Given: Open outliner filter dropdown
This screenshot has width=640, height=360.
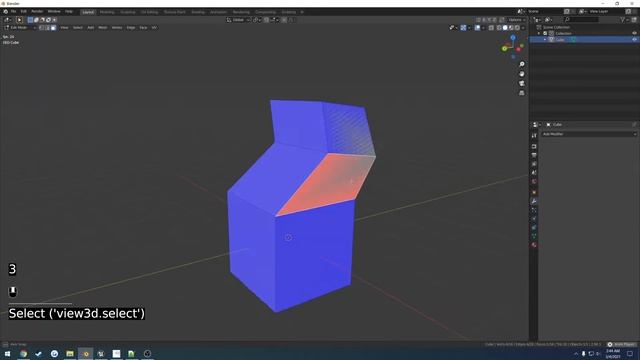Looking at the screenshot, I should tap(624, 20).
